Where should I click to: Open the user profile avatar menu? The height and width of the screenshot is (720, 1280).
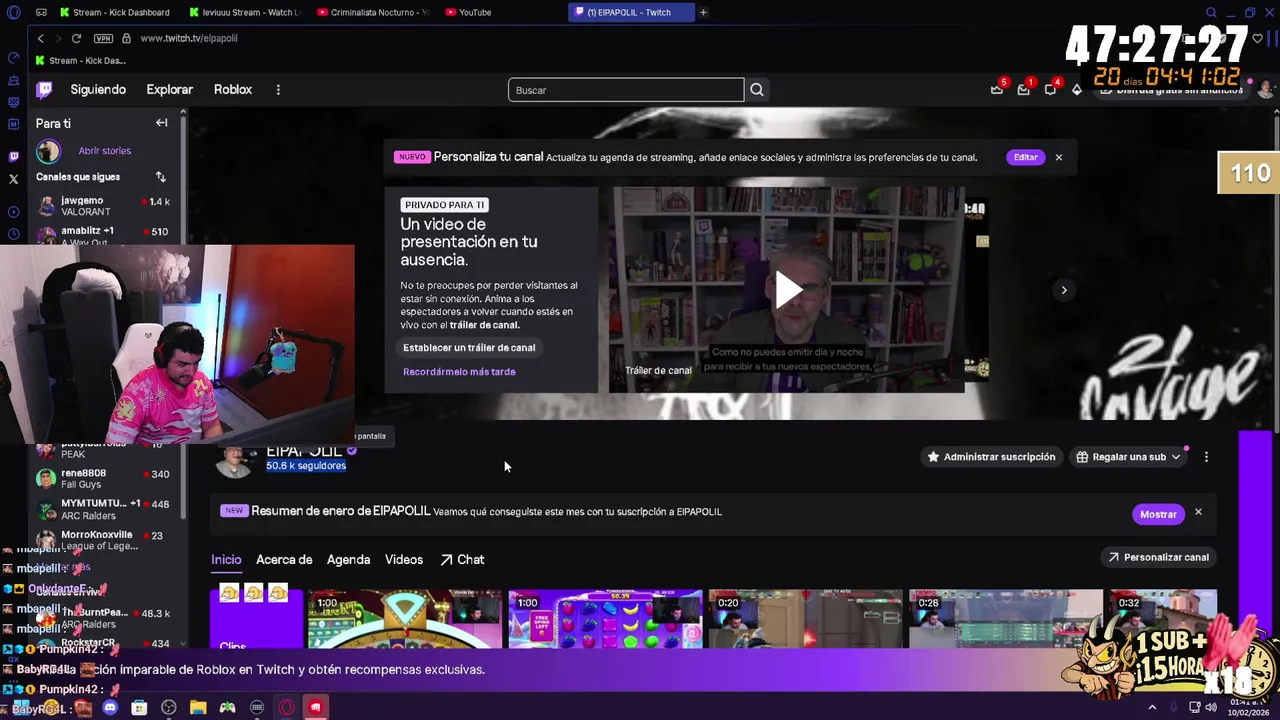(1266, 89)
